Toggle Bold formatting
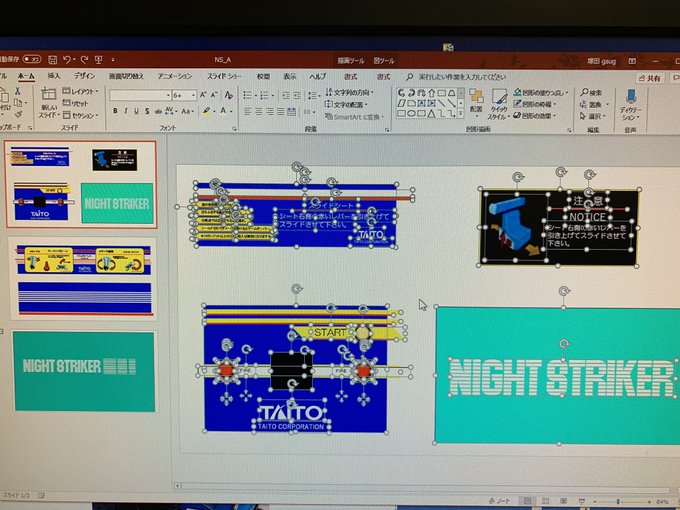Screen dimensions: 680x510 point(115,111)
